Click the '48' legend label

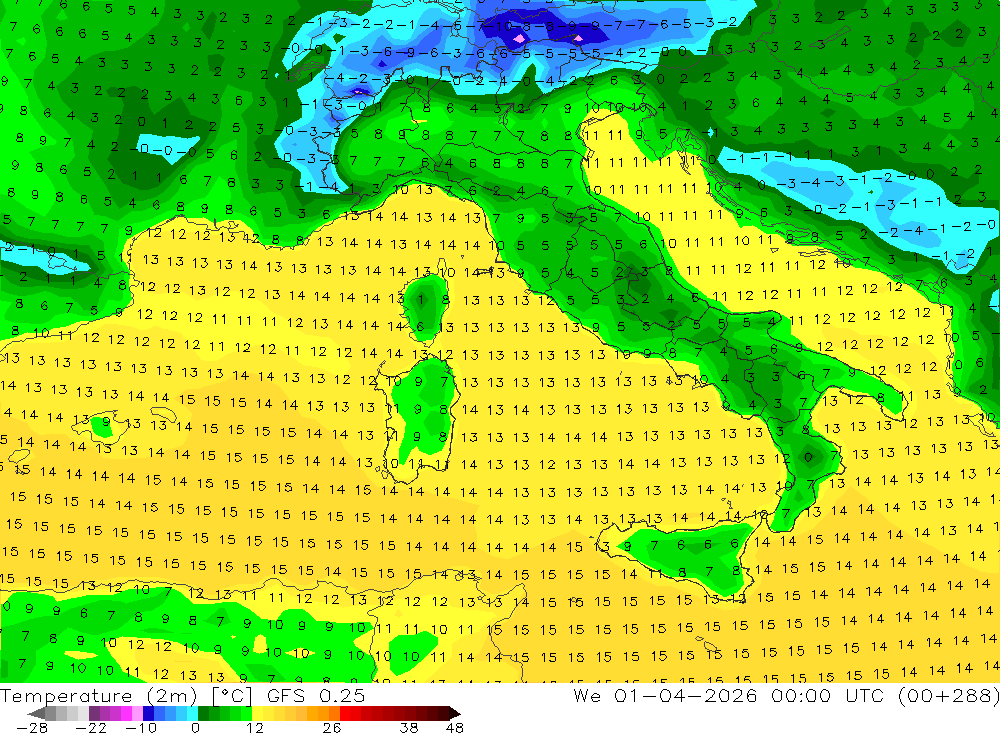pyautogui.click(x=455, y=727)
